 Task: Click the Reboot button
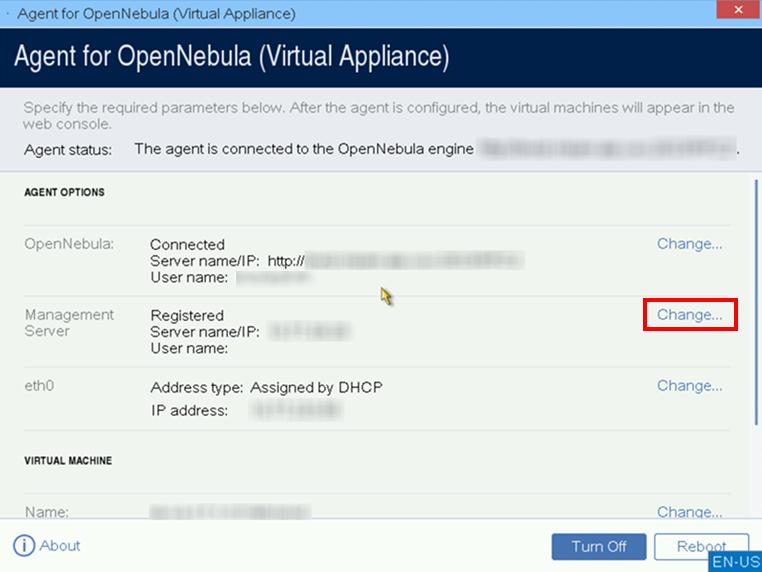pos(701,546)
